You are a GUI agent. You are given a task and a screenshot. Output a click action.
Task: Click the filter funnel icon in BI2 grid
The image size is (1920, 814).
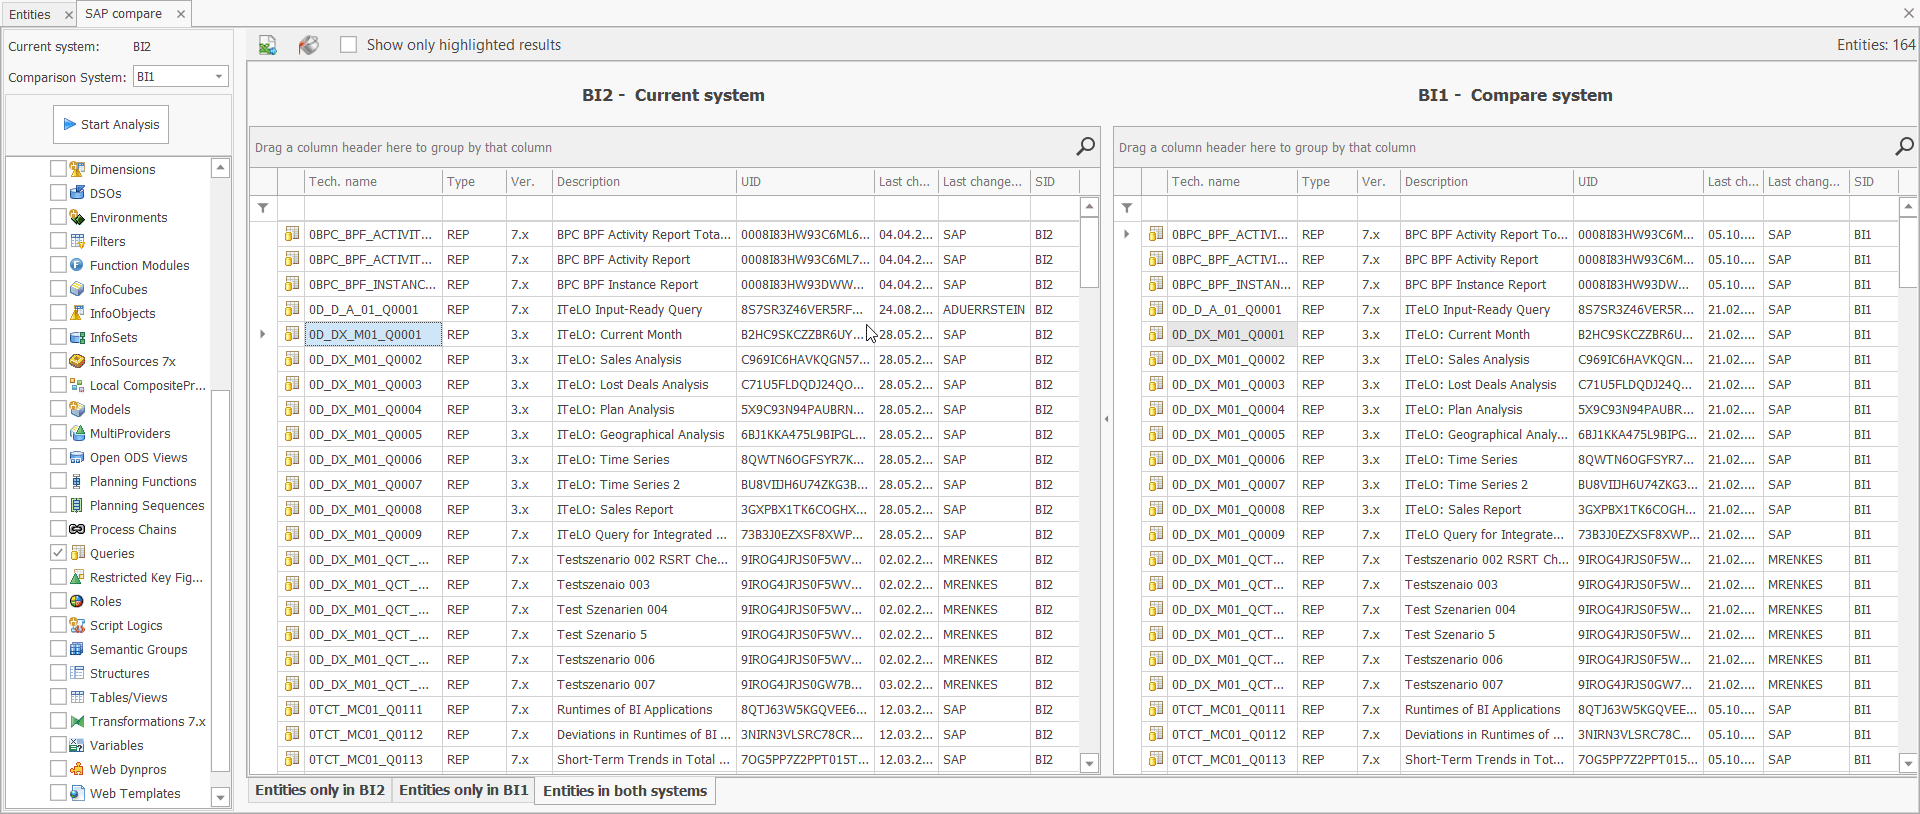point(263,208)
